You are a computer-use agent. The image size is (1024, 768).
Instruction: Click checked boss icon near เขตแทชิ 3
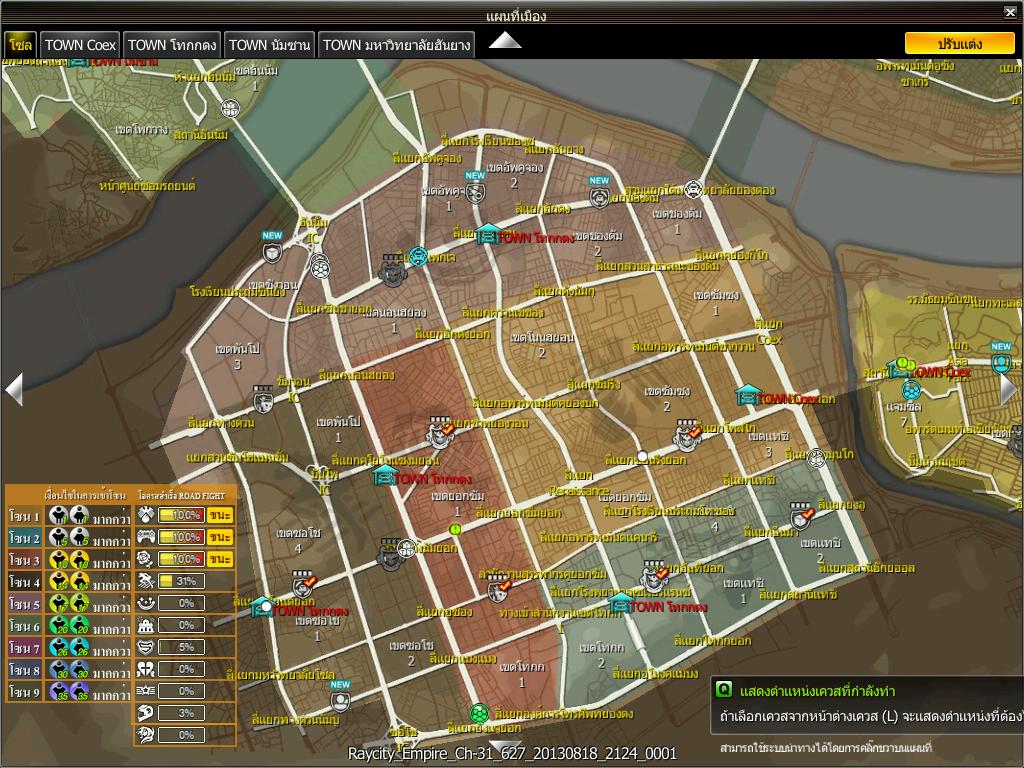click(x=688, y=436)
